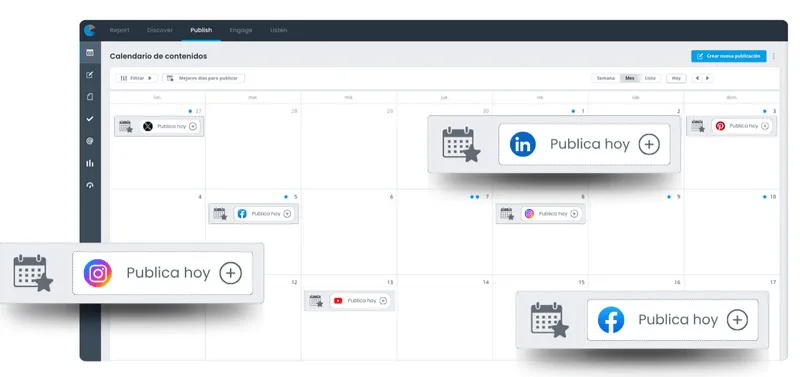Image resolution: width=800 pixels, height=377 pixels.
Task: Click Publica hoy on the small Facebook card, day 5
Action: point(266,214)
